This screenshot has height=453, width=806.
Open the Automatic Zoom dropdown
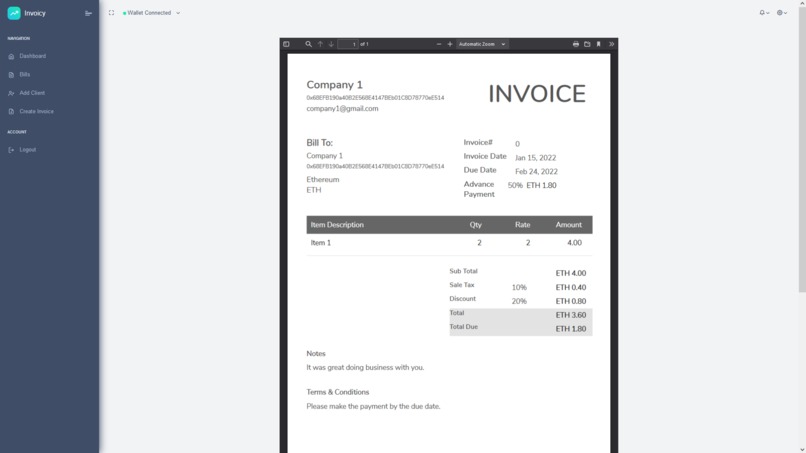point(482,44)
